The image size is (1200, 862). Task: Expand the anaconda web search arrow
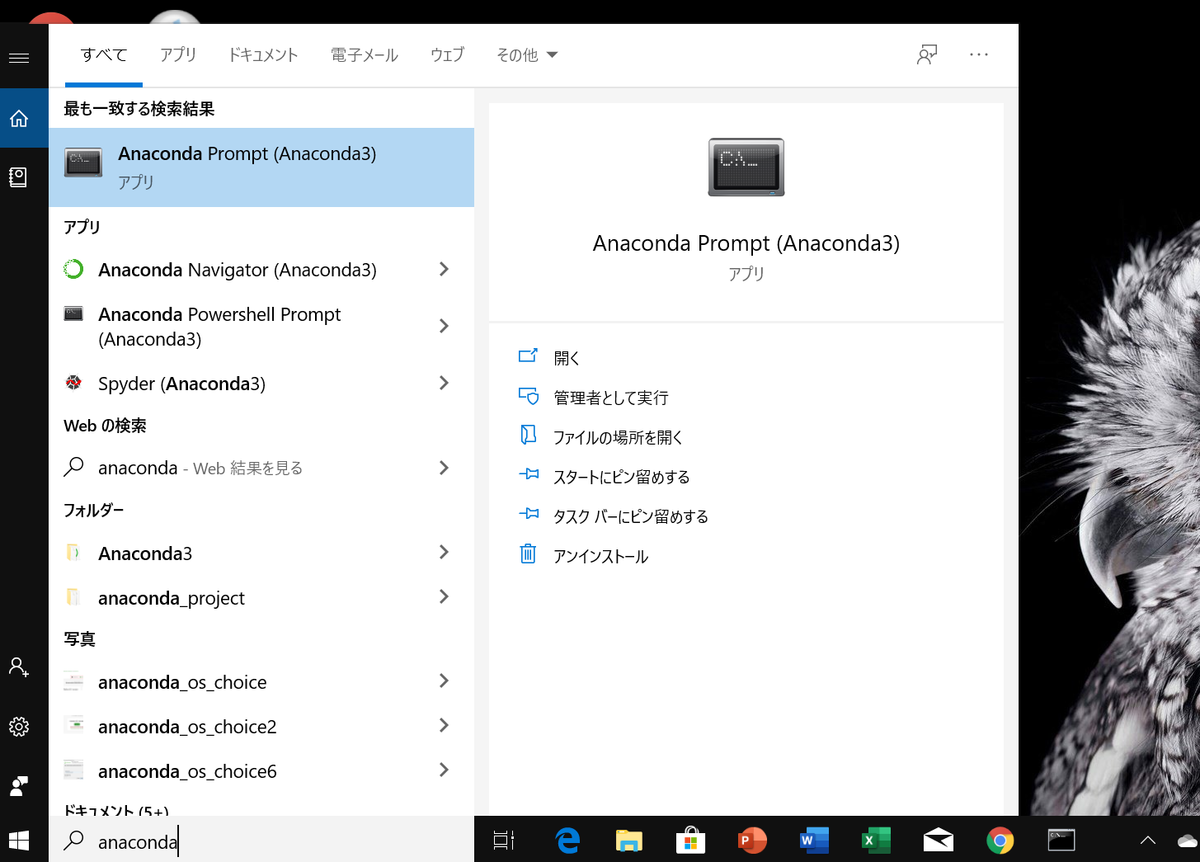click(x=444, y=467)
